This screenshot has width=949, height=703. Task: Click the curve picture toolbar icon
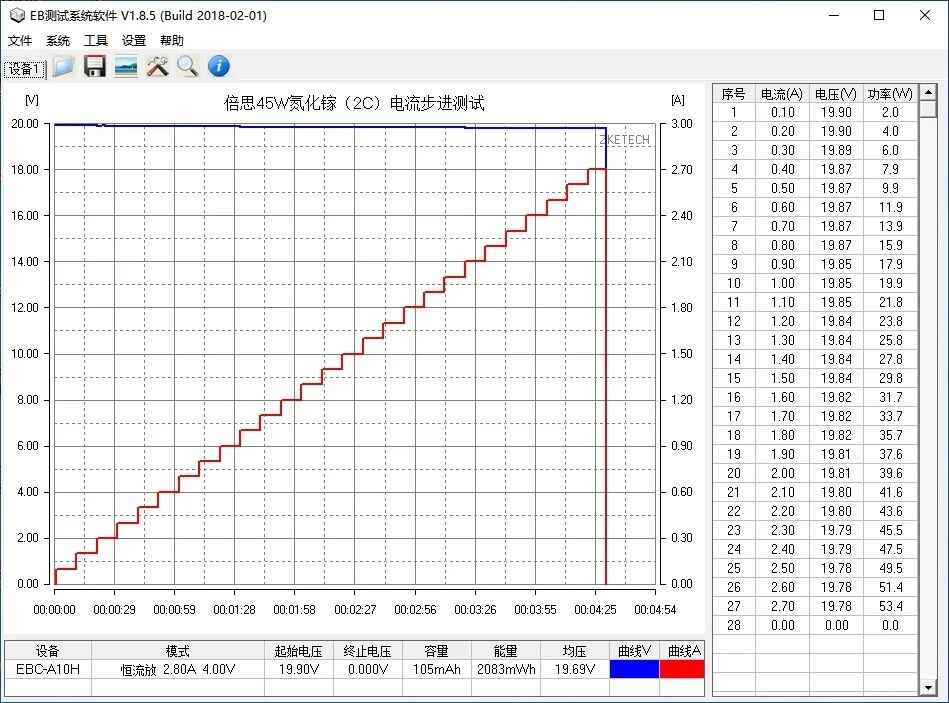(x=126, y=67)
